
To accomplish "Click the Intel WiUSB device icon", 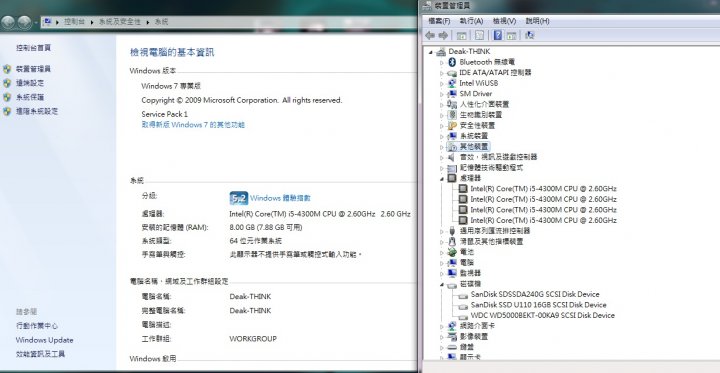I will [x=452, y=83].
